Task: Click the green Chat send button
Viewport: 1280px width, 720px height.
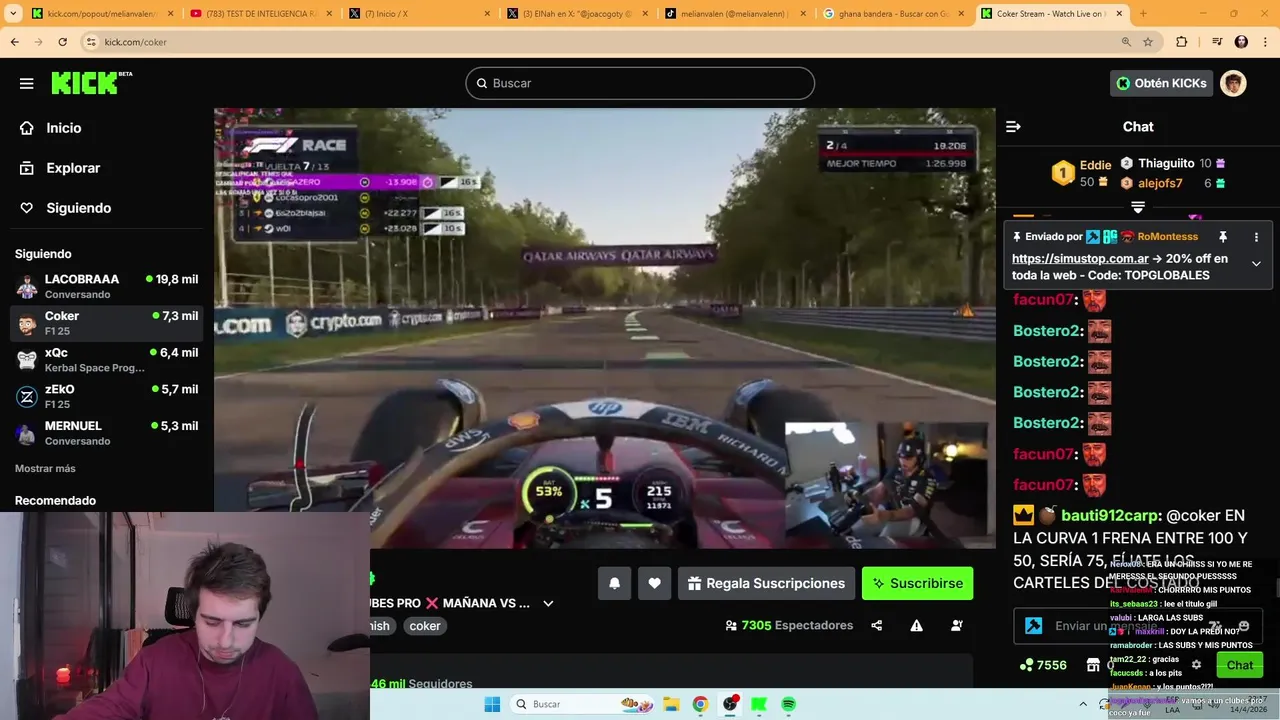Action: click(x=1240, y=665)
